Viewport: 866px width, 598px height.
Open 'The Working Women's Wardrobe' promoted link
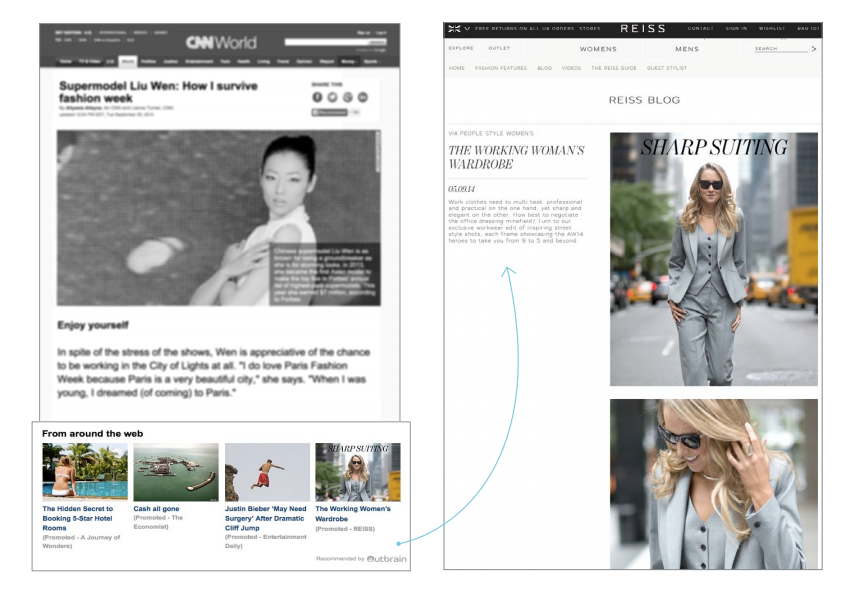point(353,514)
